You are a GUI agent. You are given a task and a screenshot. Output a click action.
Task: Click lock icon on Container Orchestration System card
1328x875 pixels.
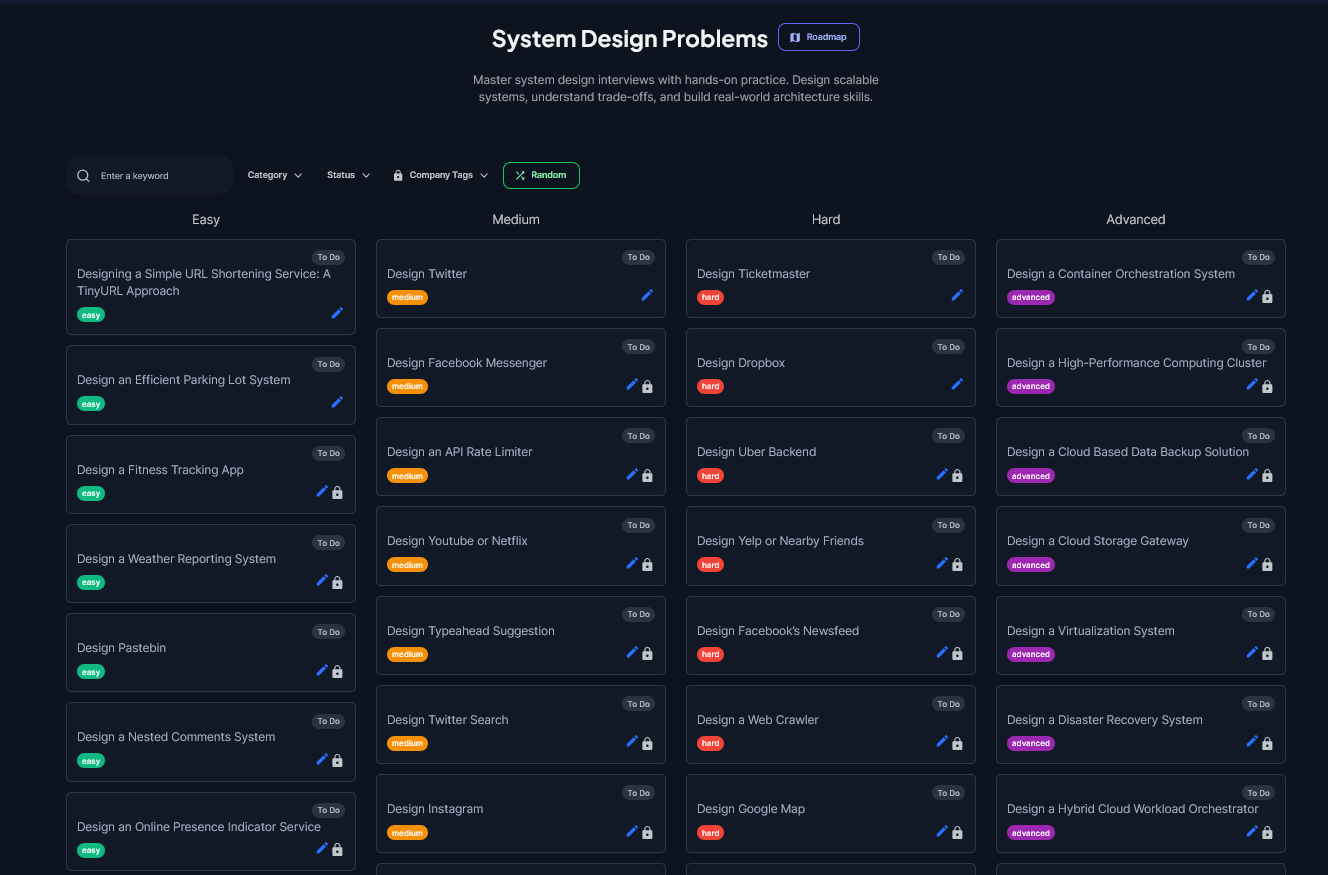click(x=1267, y=297)
